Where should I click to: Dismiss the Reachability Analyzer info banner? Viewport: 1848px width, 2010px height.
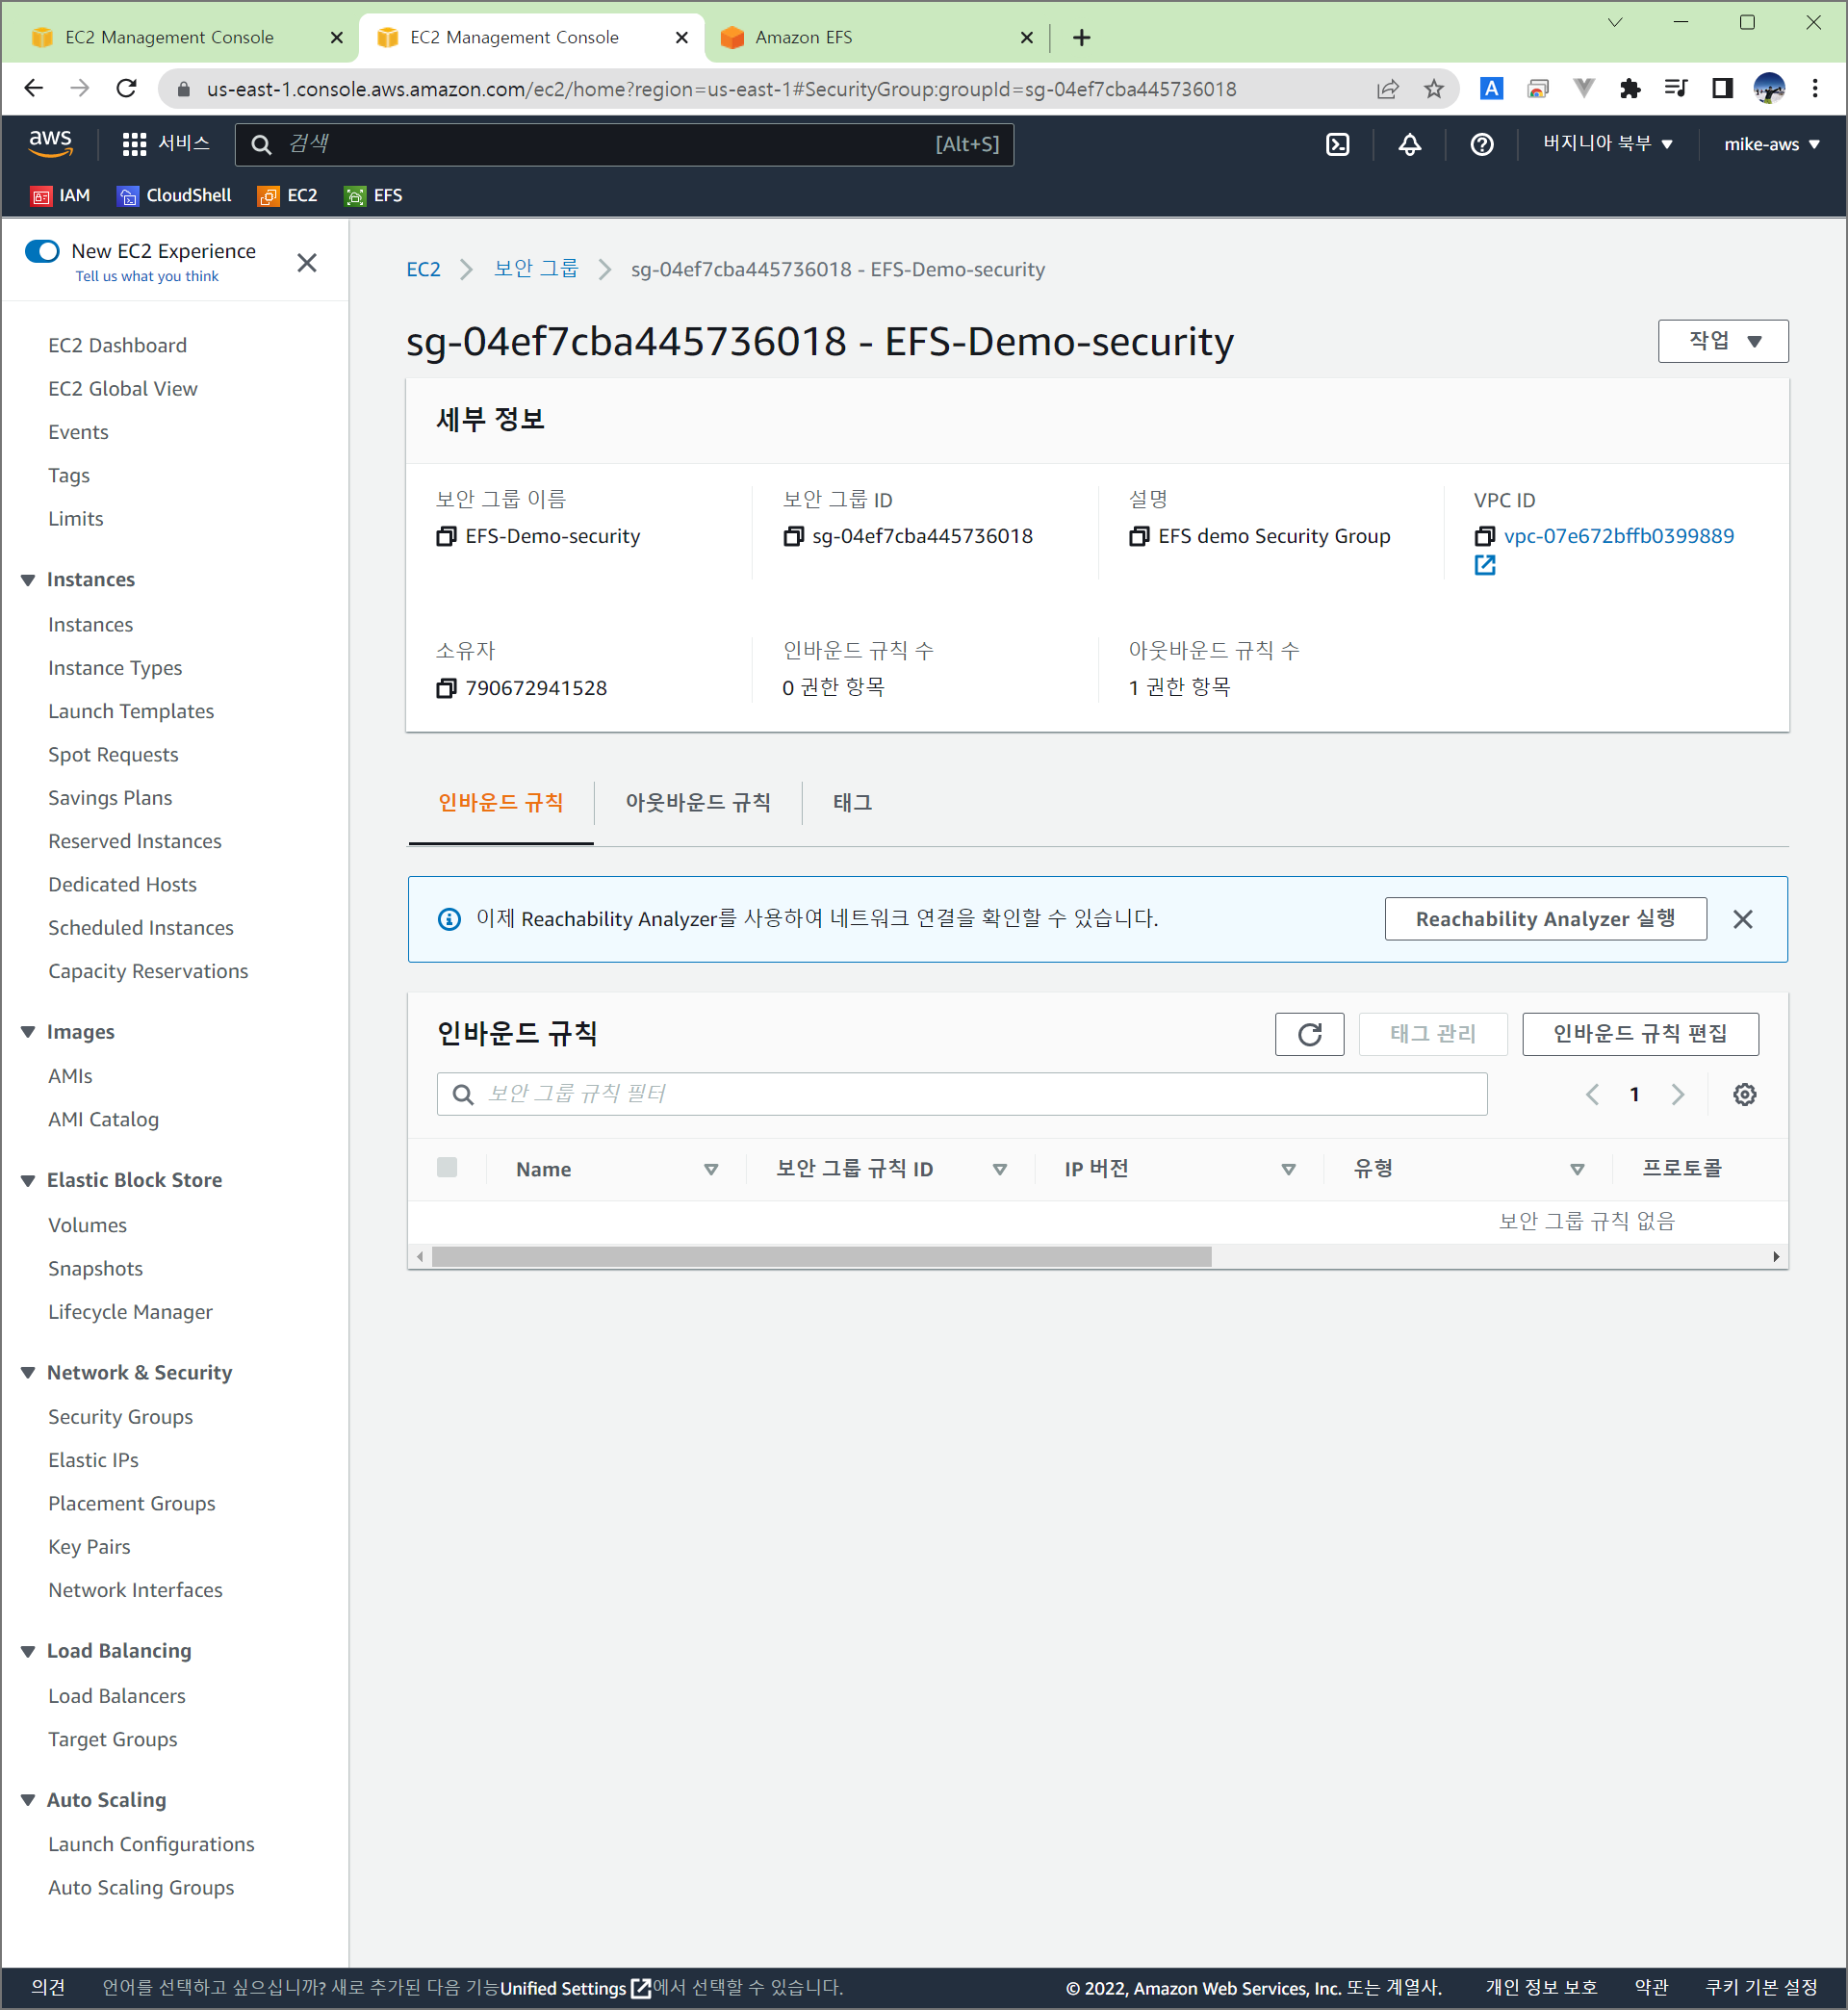(1742, 919)
